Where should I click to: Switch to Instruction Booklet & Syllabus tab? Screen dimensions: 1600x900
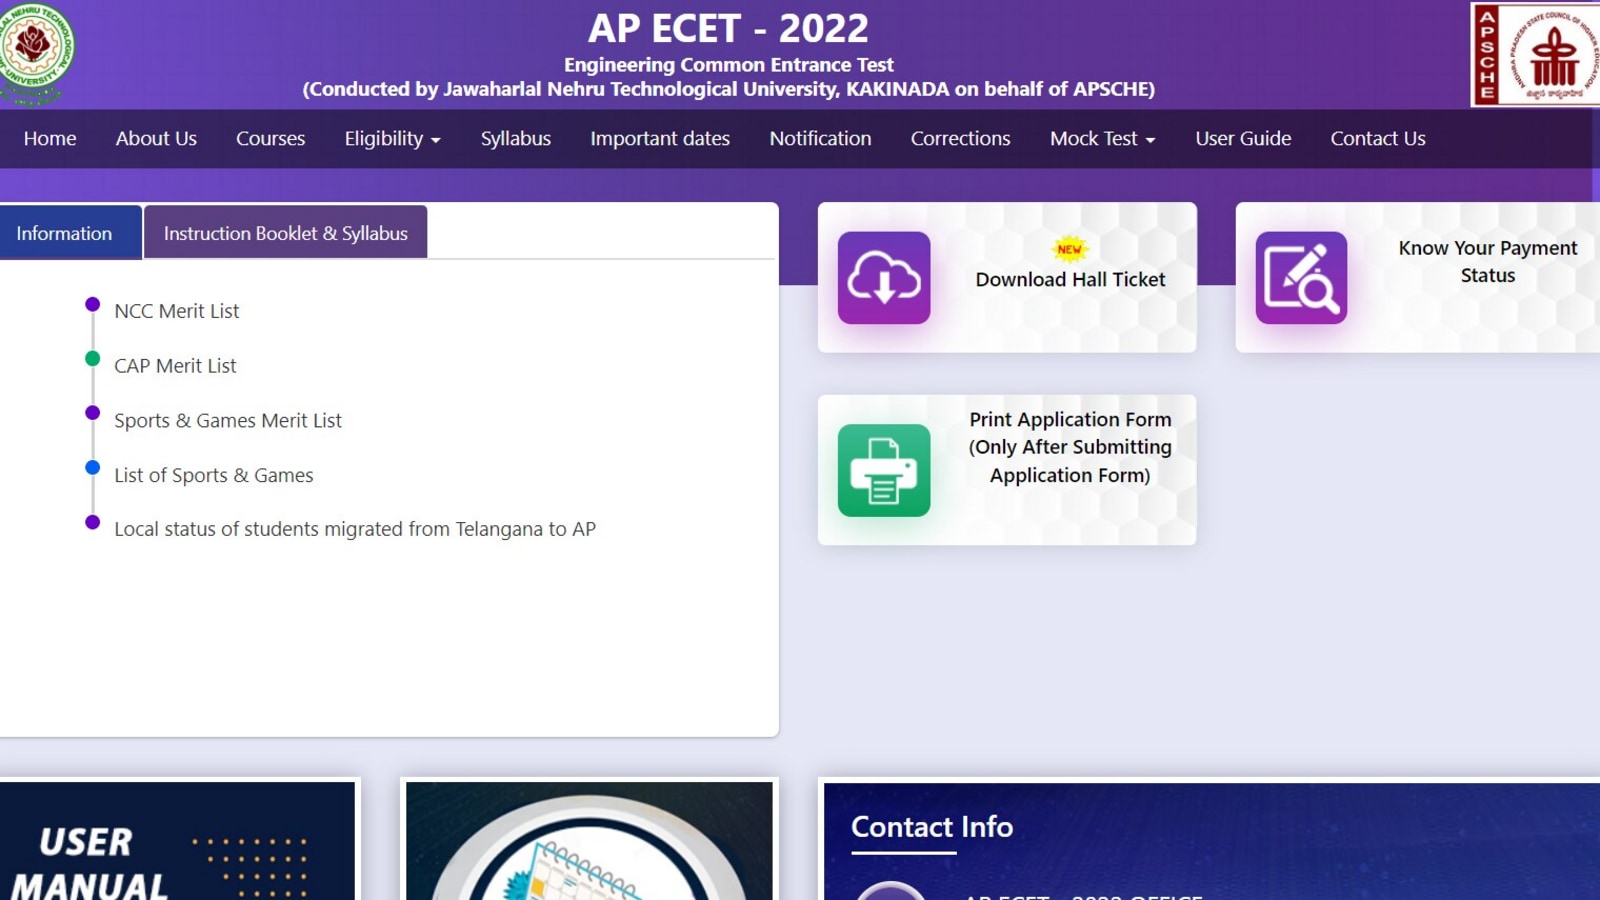pos(286,232)
